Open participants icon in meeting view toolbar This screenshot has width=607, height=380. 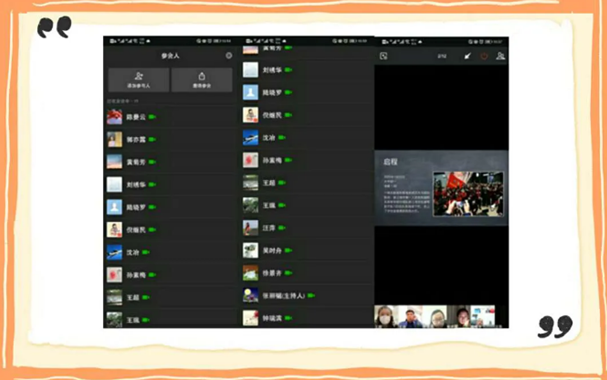click(x=501, y=56)
